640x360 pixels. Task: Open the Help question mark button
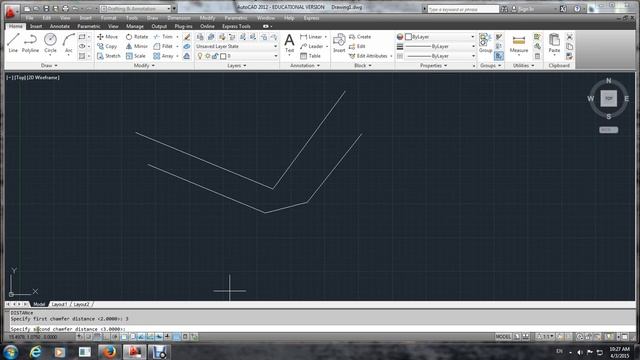pos(577,9)
